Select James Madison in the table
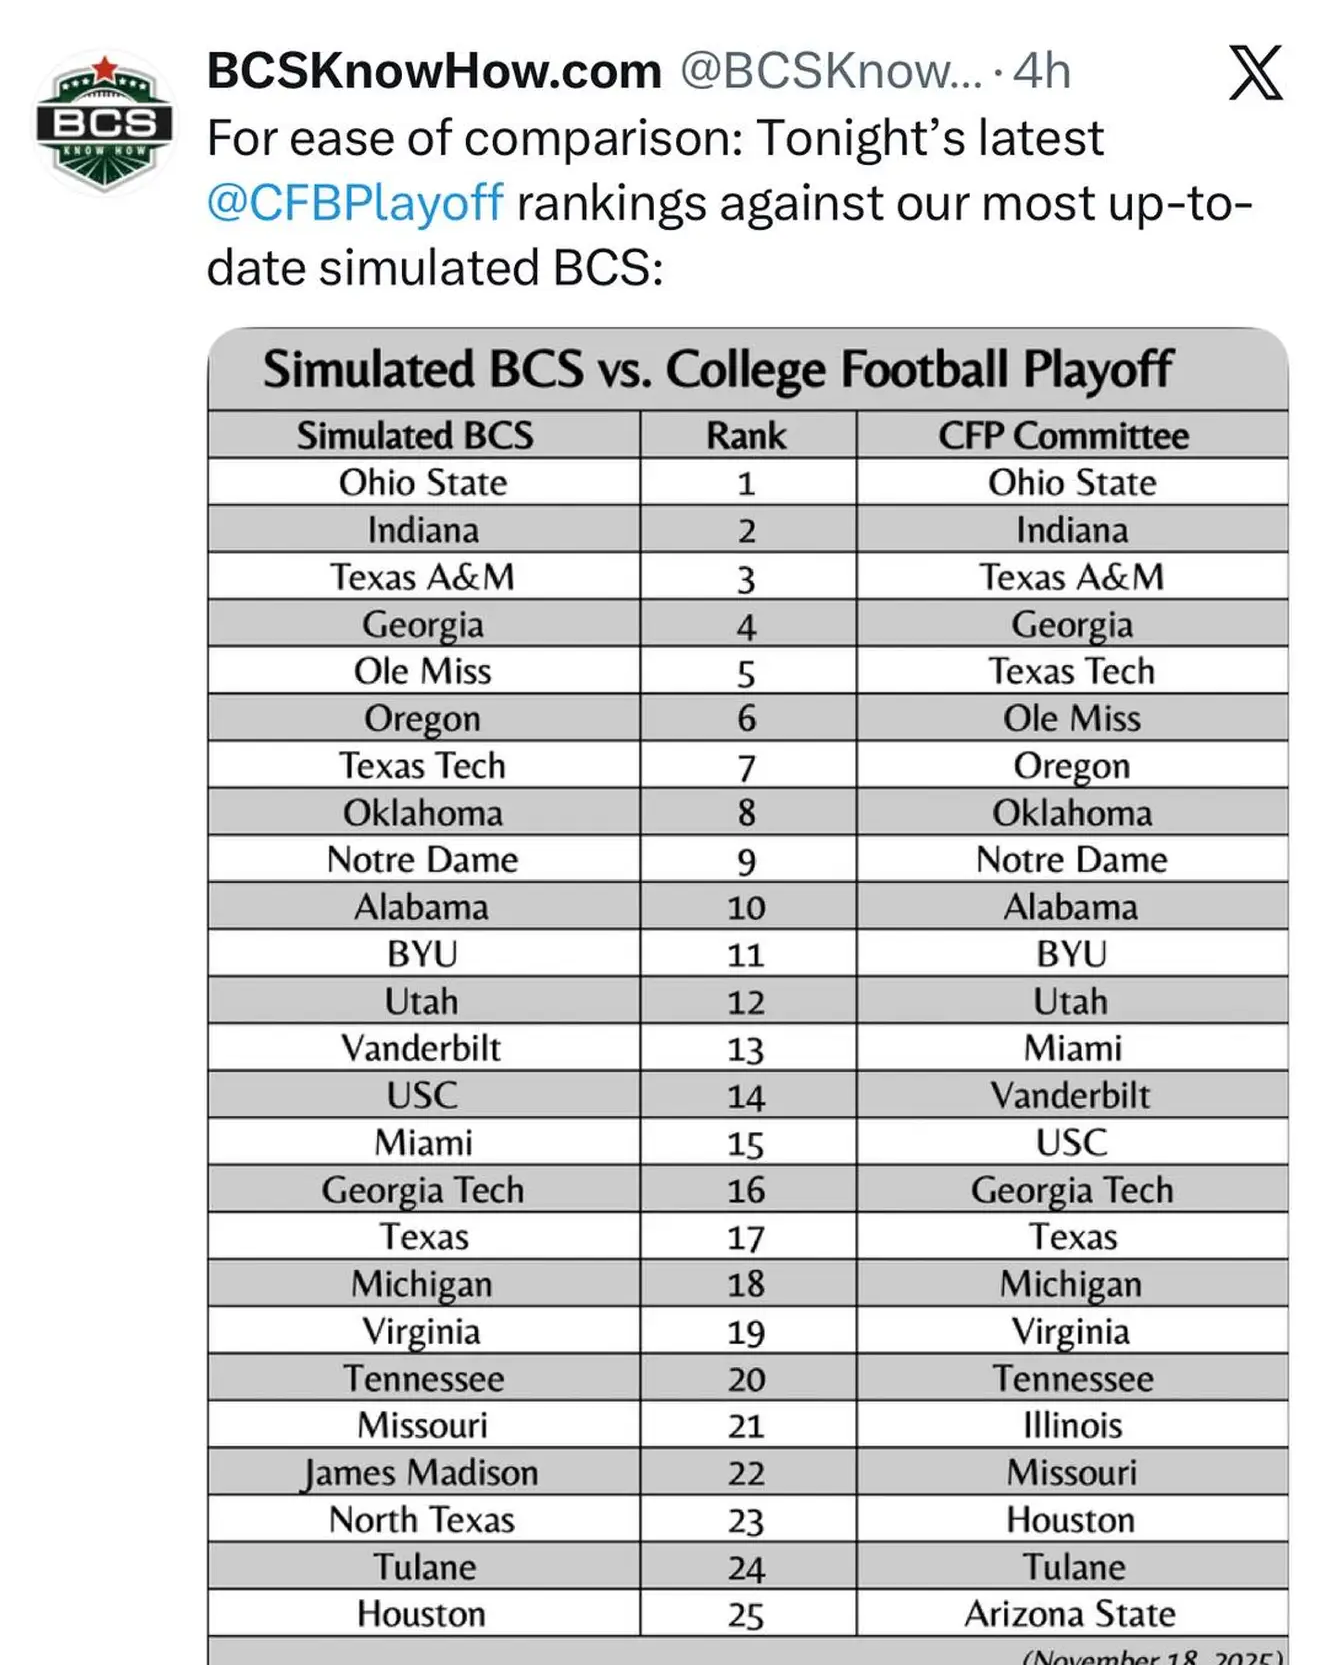This screenshot has width=1320, height=1677. coord(421,1472)
